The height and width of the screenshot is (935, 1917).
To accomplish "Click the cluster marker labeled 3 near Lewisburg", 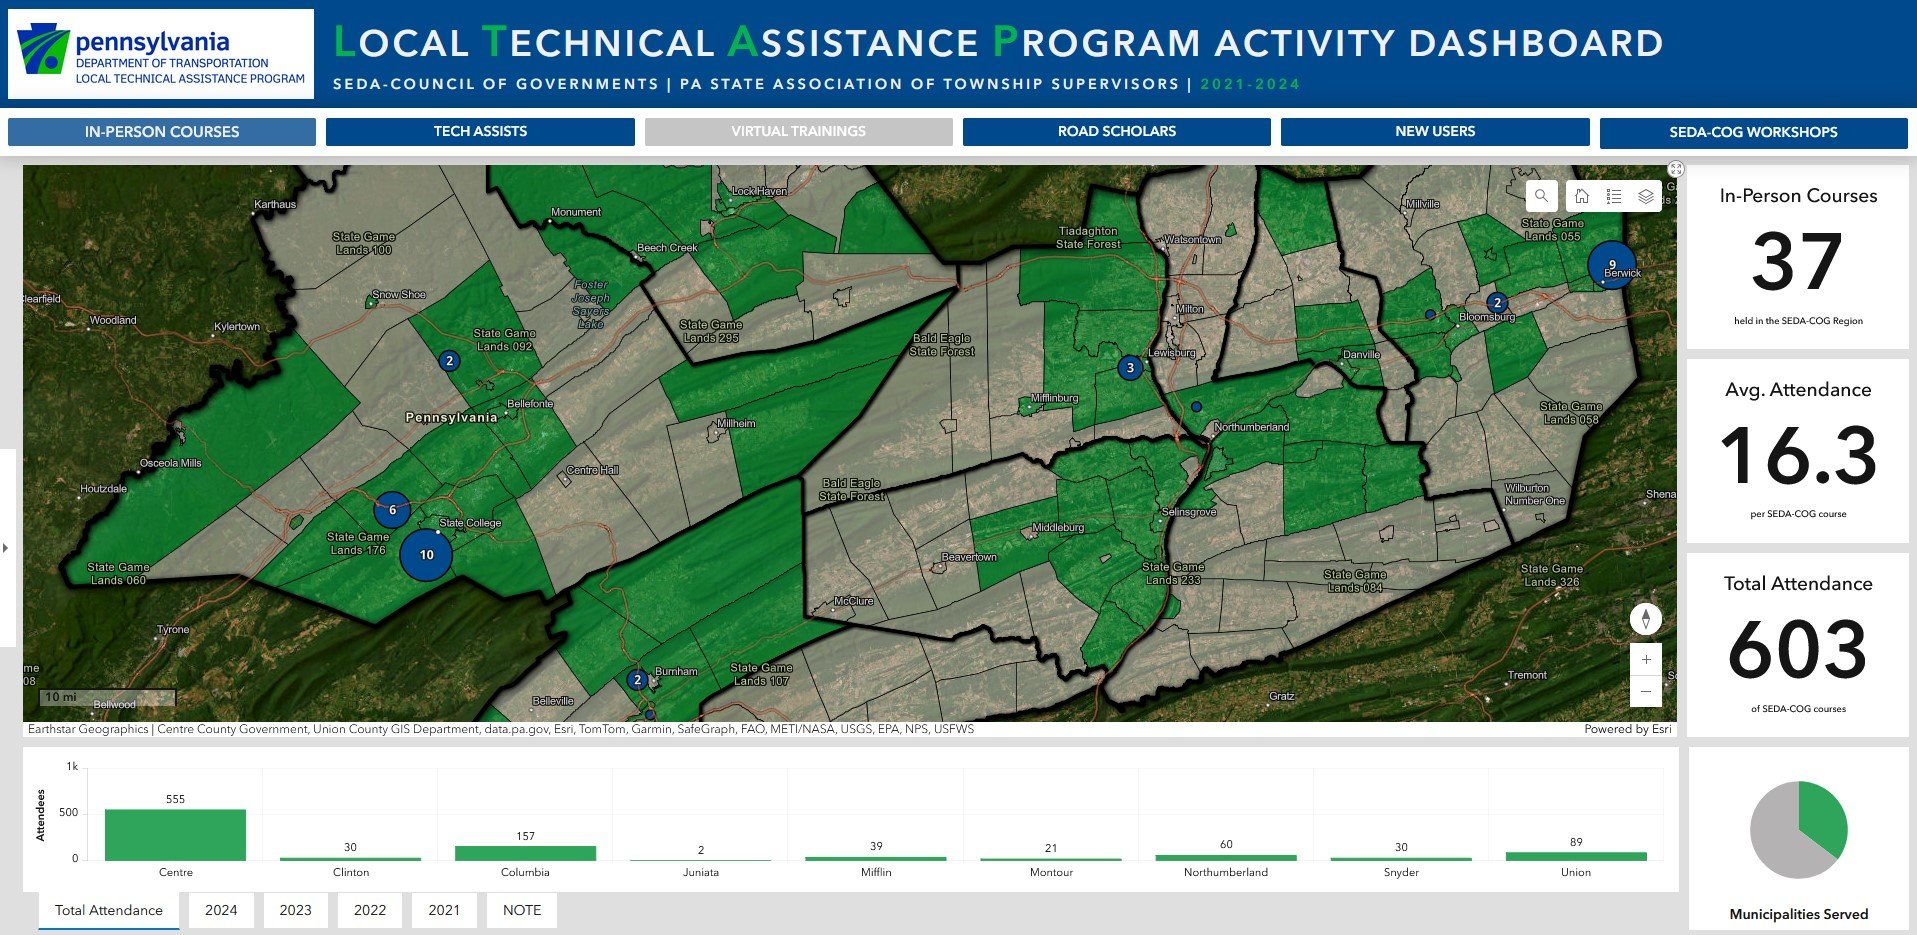I will [x=1130, y=367].
